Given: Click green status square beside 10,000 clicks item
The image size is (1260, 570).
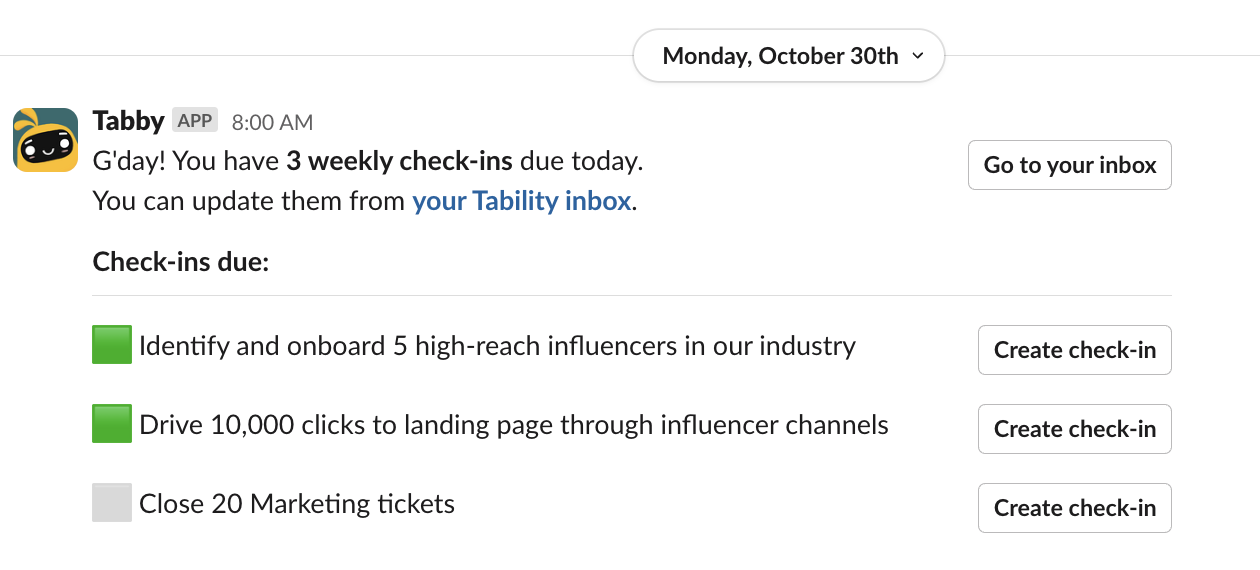Looking at the screenshot, I should pyautogui.click(x=112, y=425).
